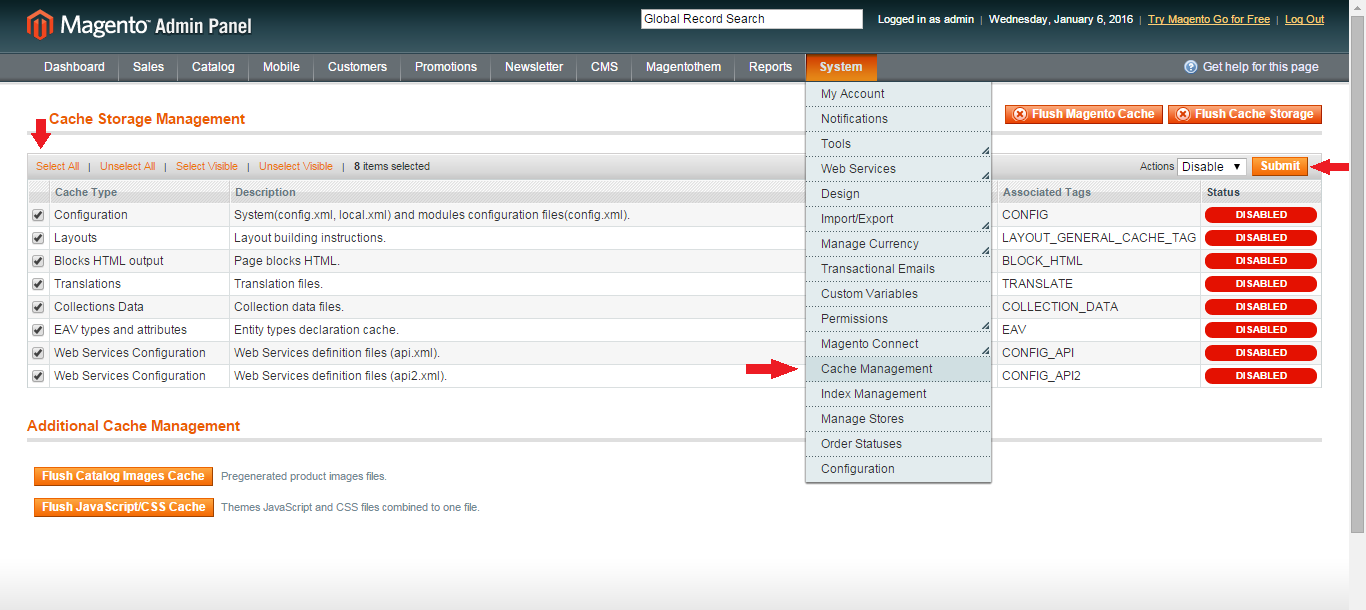
Task: Choose Manage Stores menu entry
Action: [898, 419]
